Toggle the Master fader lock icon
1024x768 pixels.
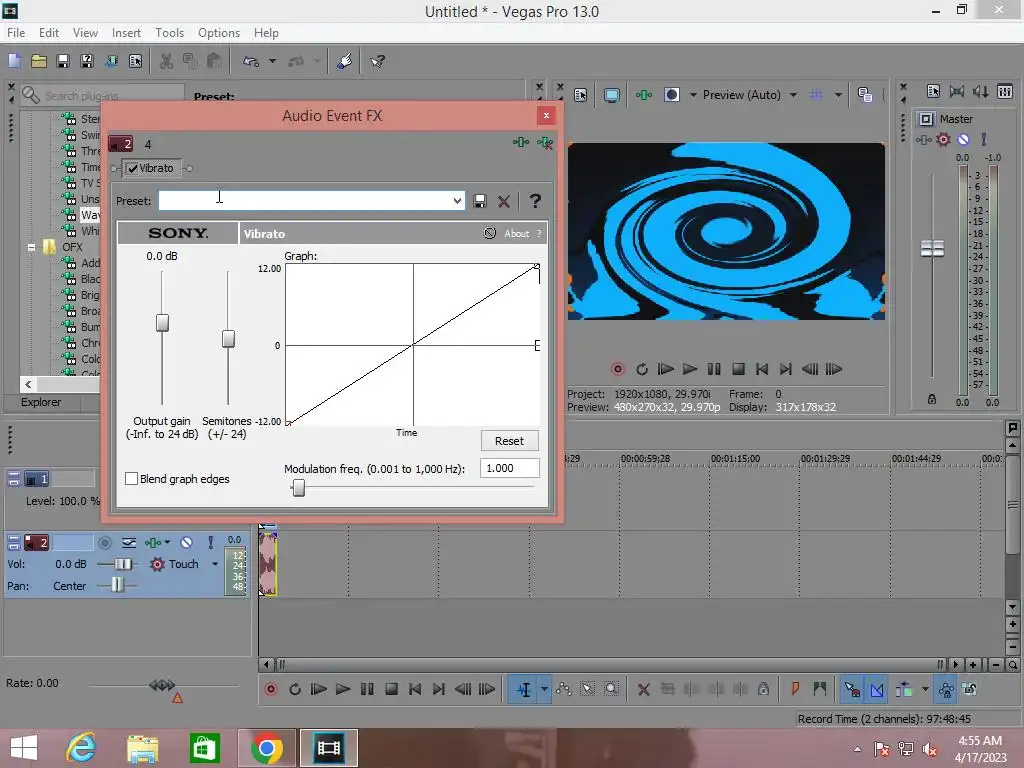932,399
